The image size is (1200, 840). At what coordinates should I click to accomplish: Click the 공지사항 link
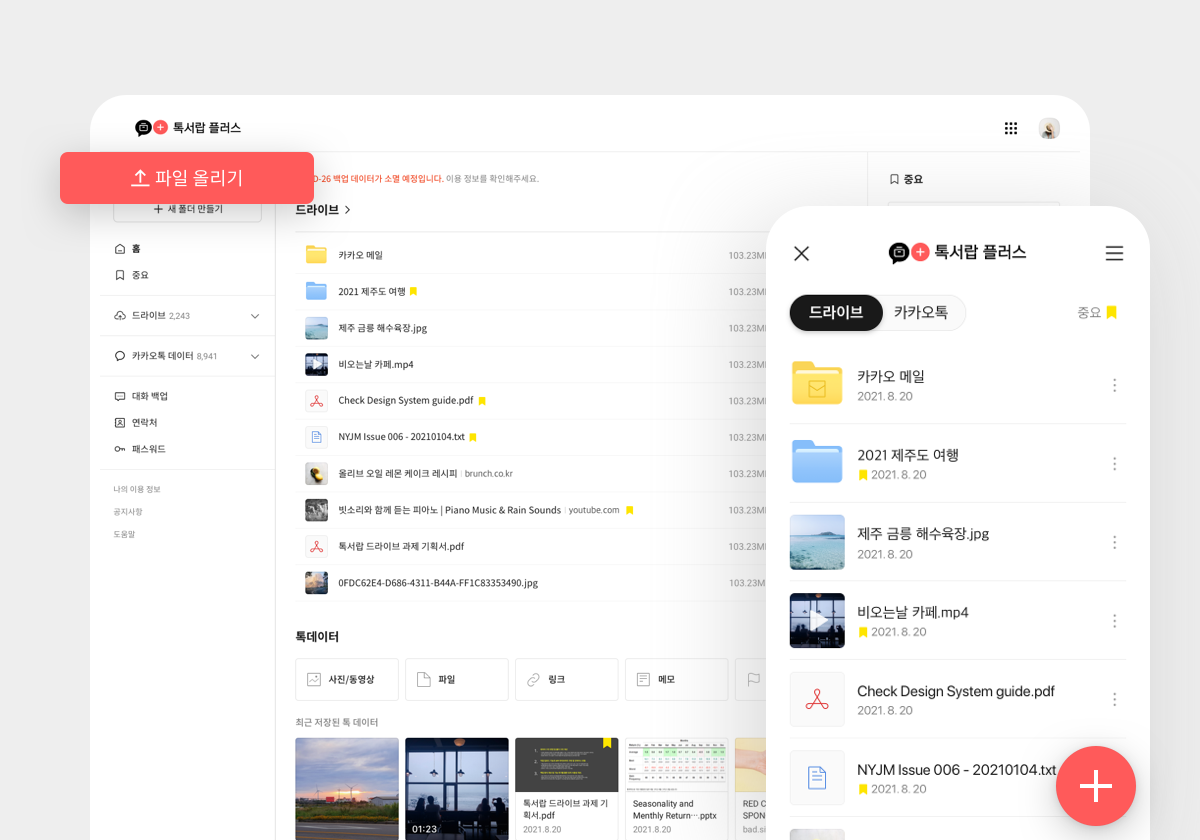tap(128, 512)
